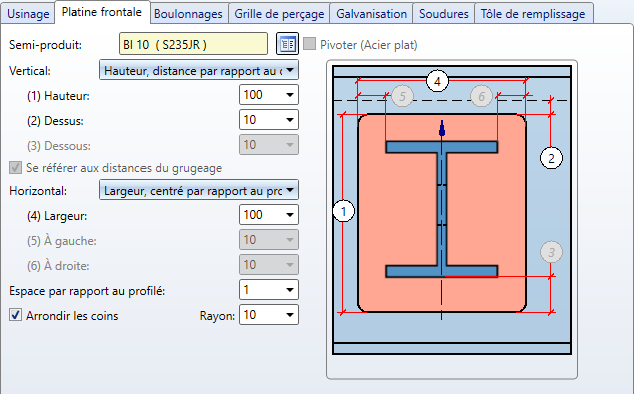634x394 pixels.
Task: Switch to the Boulonnages tab
Action: coord(188,14)
